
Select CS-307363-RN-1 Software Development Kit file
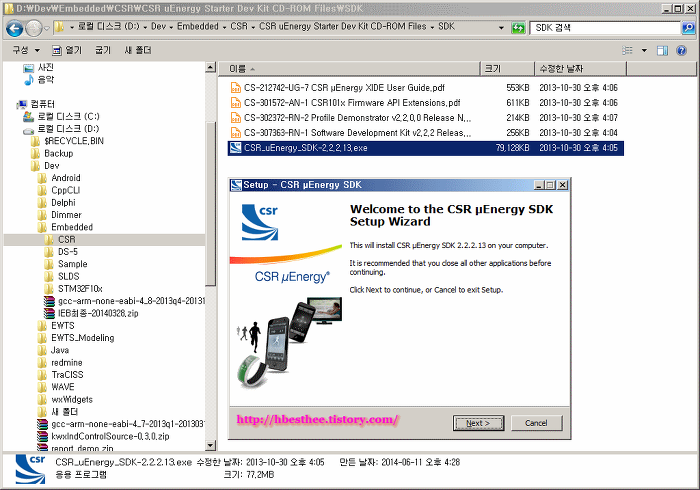coord(425,133)
